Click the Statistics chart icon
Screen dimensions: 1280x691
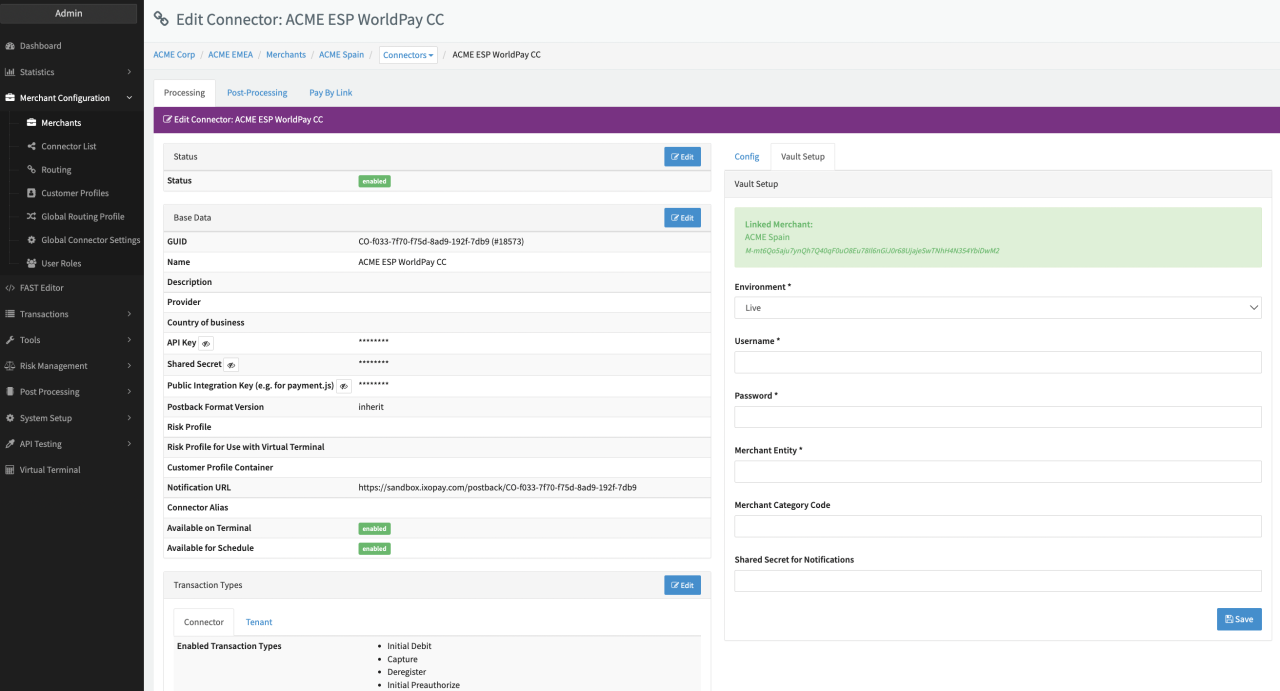(10, 72)
